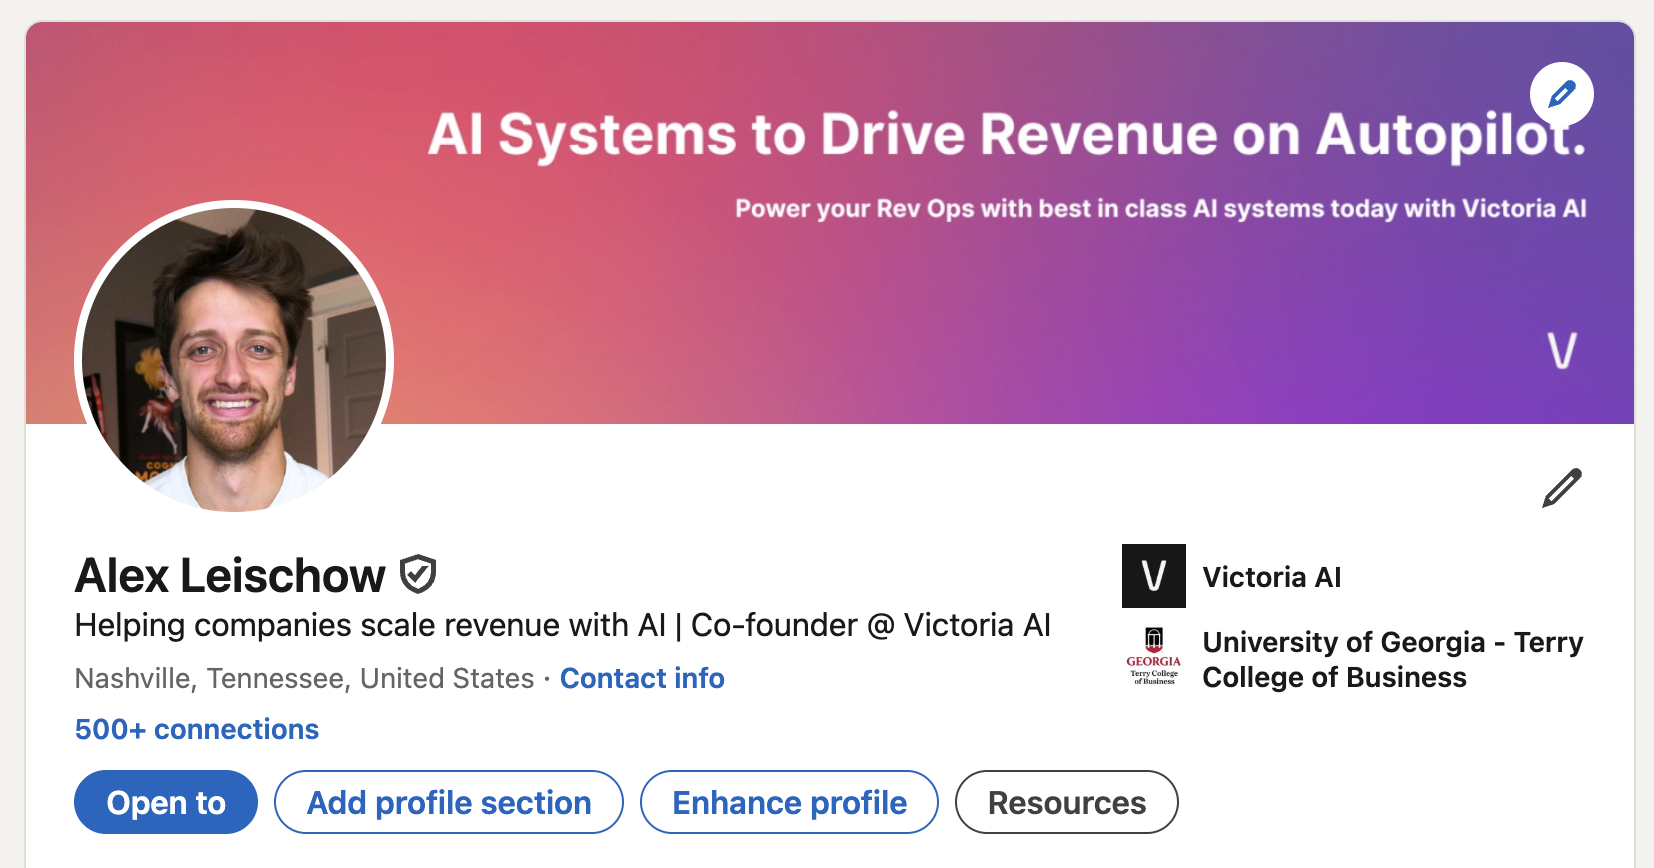Viewport: 1654px width, 868px height.
Task: View 500+ connections
Action: click(197, 729)
